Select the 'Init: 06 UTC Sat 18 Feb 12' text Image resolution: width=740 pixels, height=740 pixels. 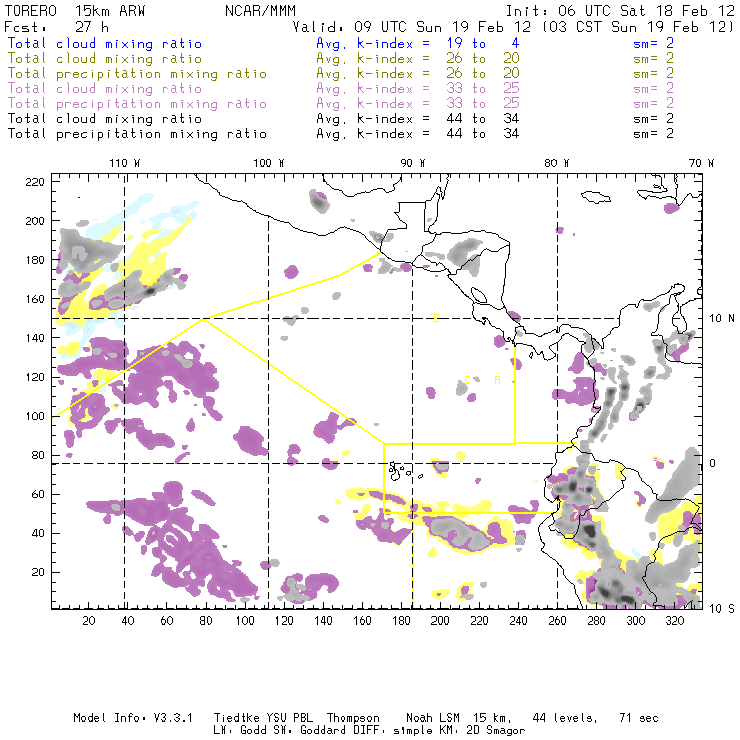click(620, 11)
